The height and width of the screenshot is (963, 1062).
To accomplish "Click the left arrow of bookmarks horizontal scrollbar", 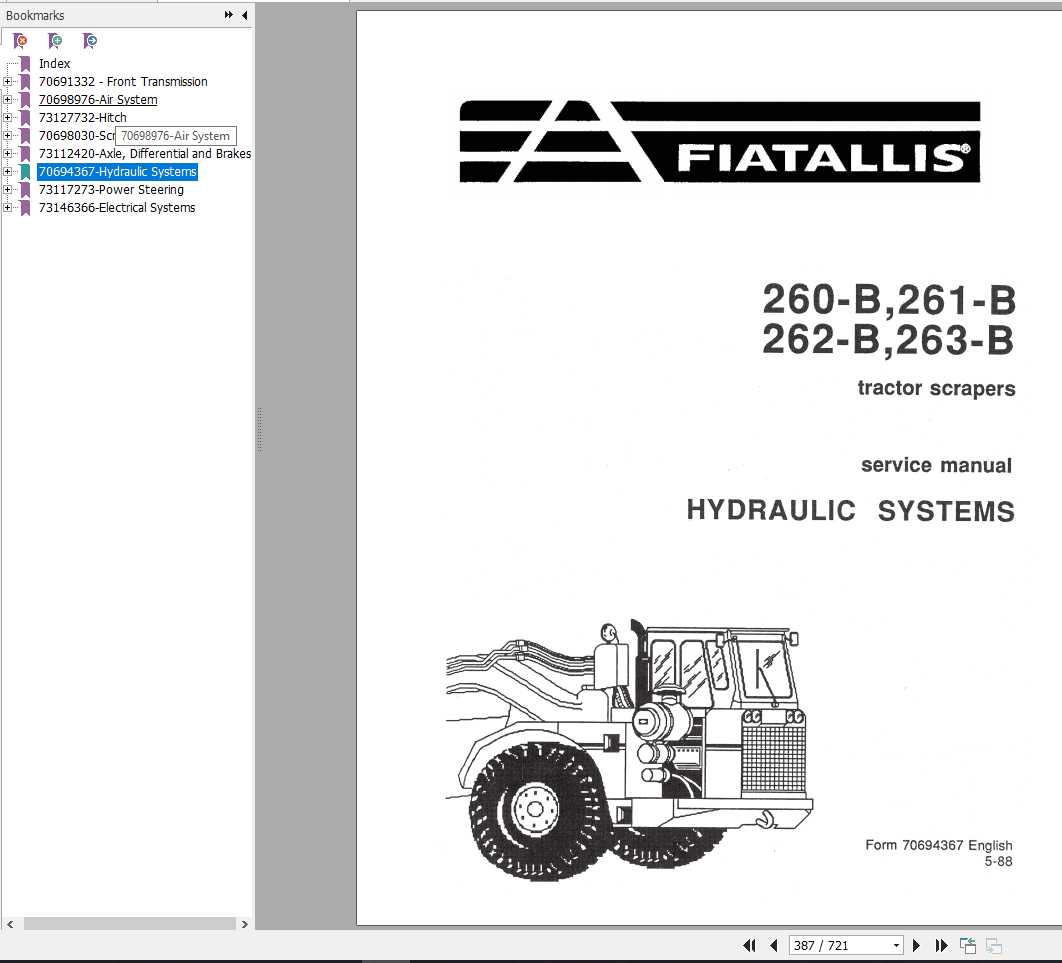I will click(9, 924).
